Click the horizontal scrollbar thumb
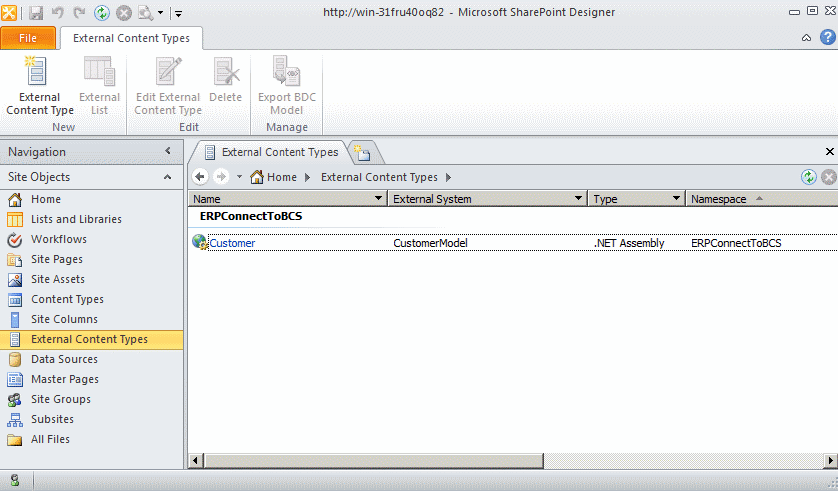 (x=373, y=460)
